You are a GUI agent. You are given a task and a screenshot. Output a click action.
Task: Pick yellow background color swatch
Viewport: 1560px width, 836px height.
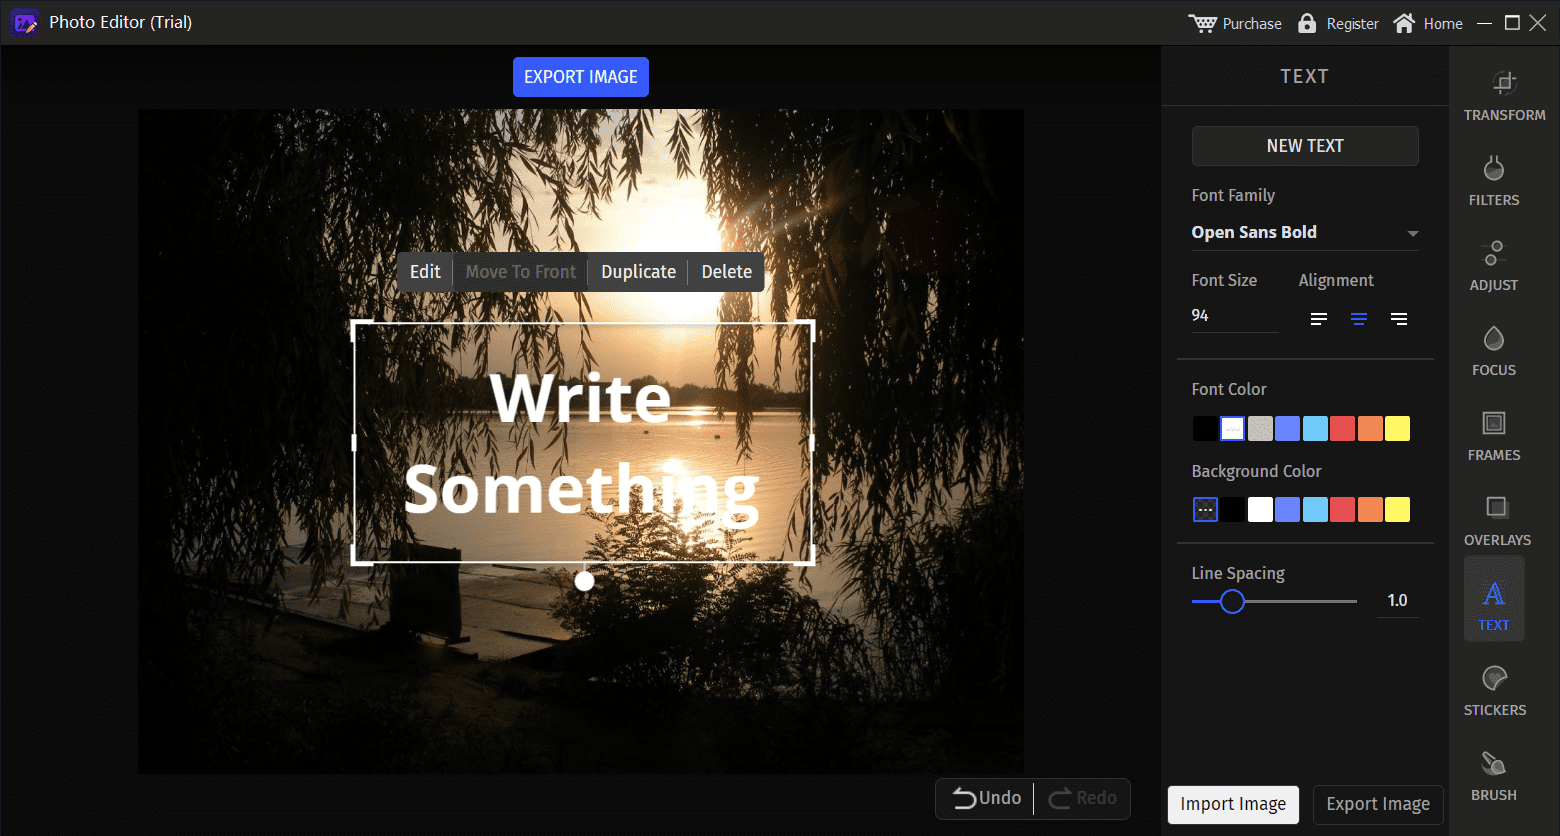click(x=1398, y=510)
